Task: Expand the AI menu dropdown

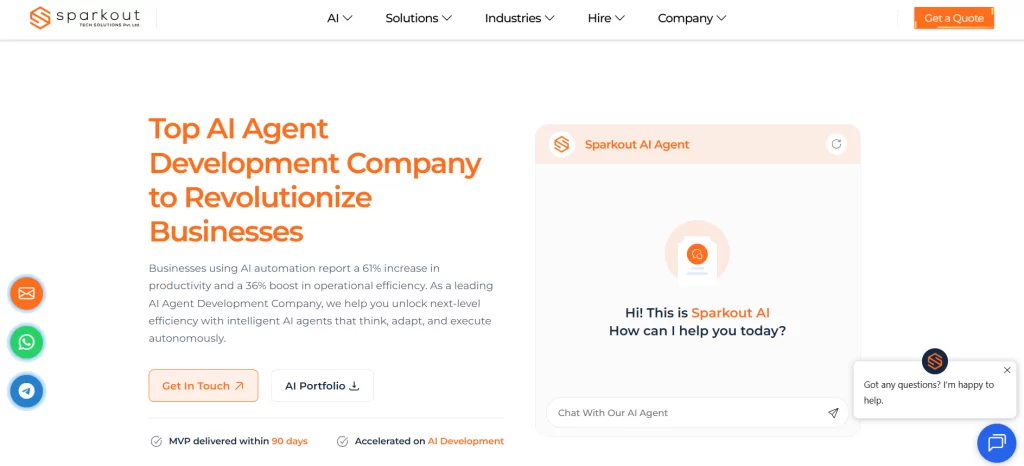Action: point(340,18)
